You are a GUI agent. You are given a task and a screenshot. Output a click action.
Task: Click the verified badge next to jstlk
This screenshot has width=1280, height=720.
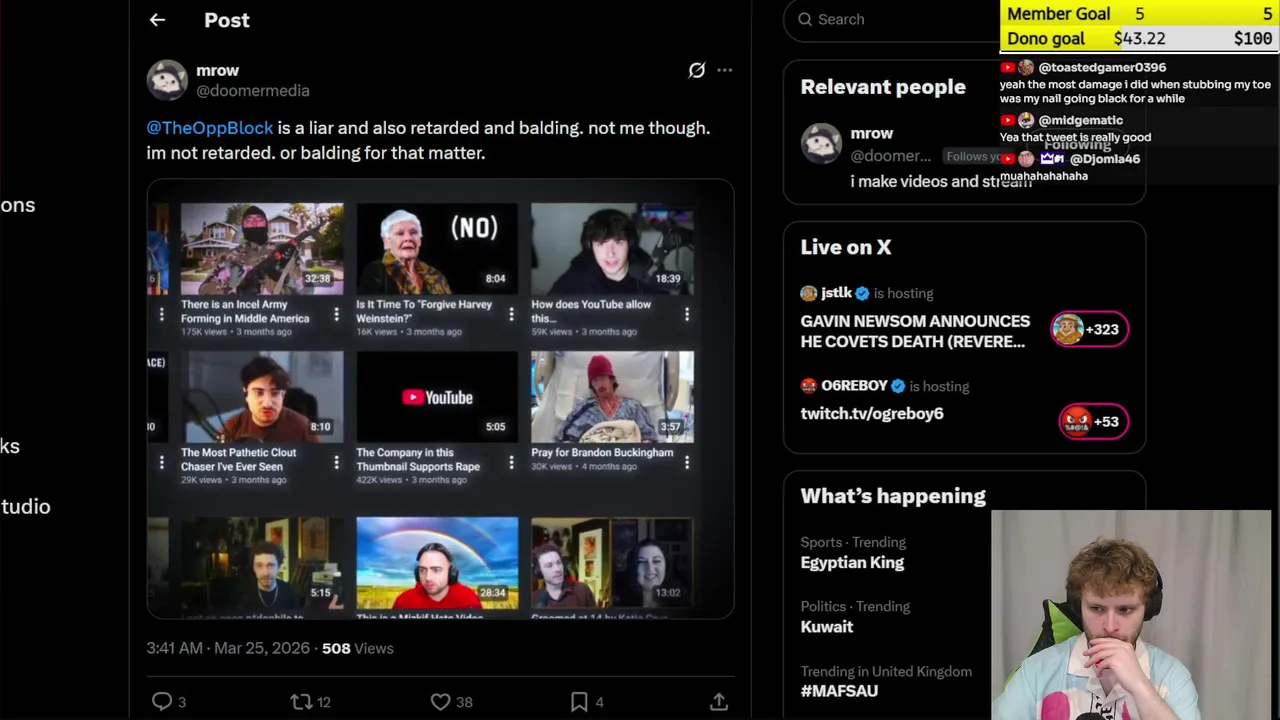(862, 293)
